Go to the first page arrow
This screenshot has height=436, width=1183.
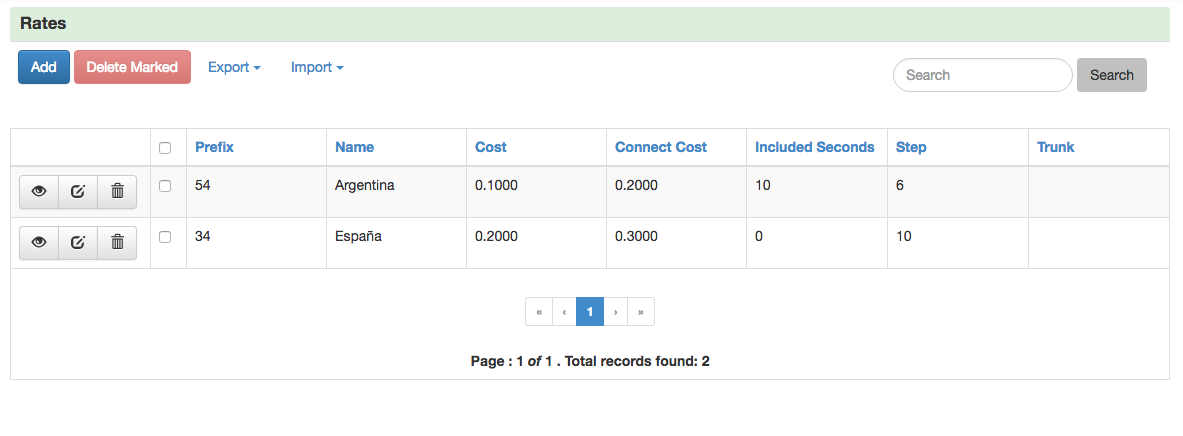pyautogui.click(x=539, y=312)
